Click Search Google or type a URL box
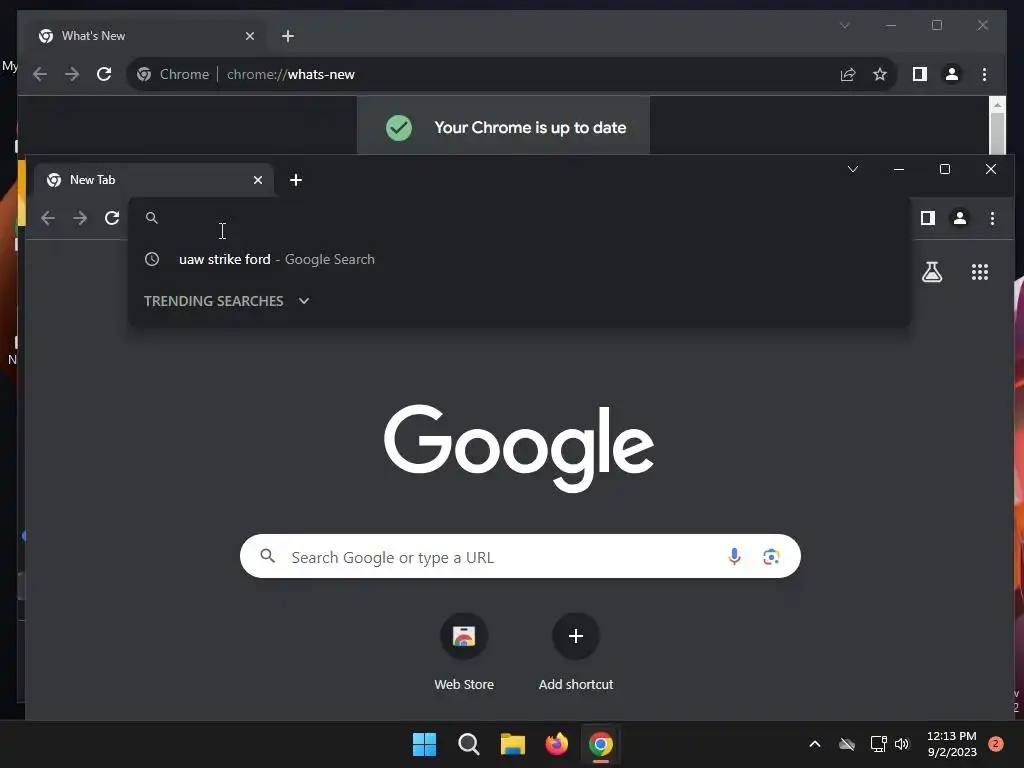 (x=520, y=556)
